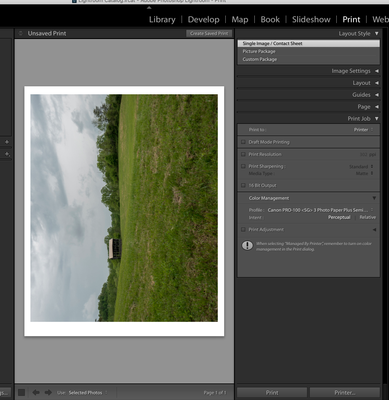Expand the Layout panel

(377, 83)
